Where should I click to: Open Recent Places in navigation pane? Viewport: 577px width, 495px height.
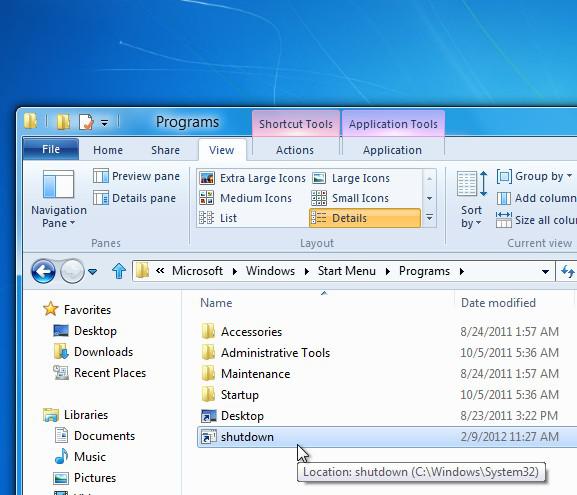pyautogui.click(x=99, y=372)
